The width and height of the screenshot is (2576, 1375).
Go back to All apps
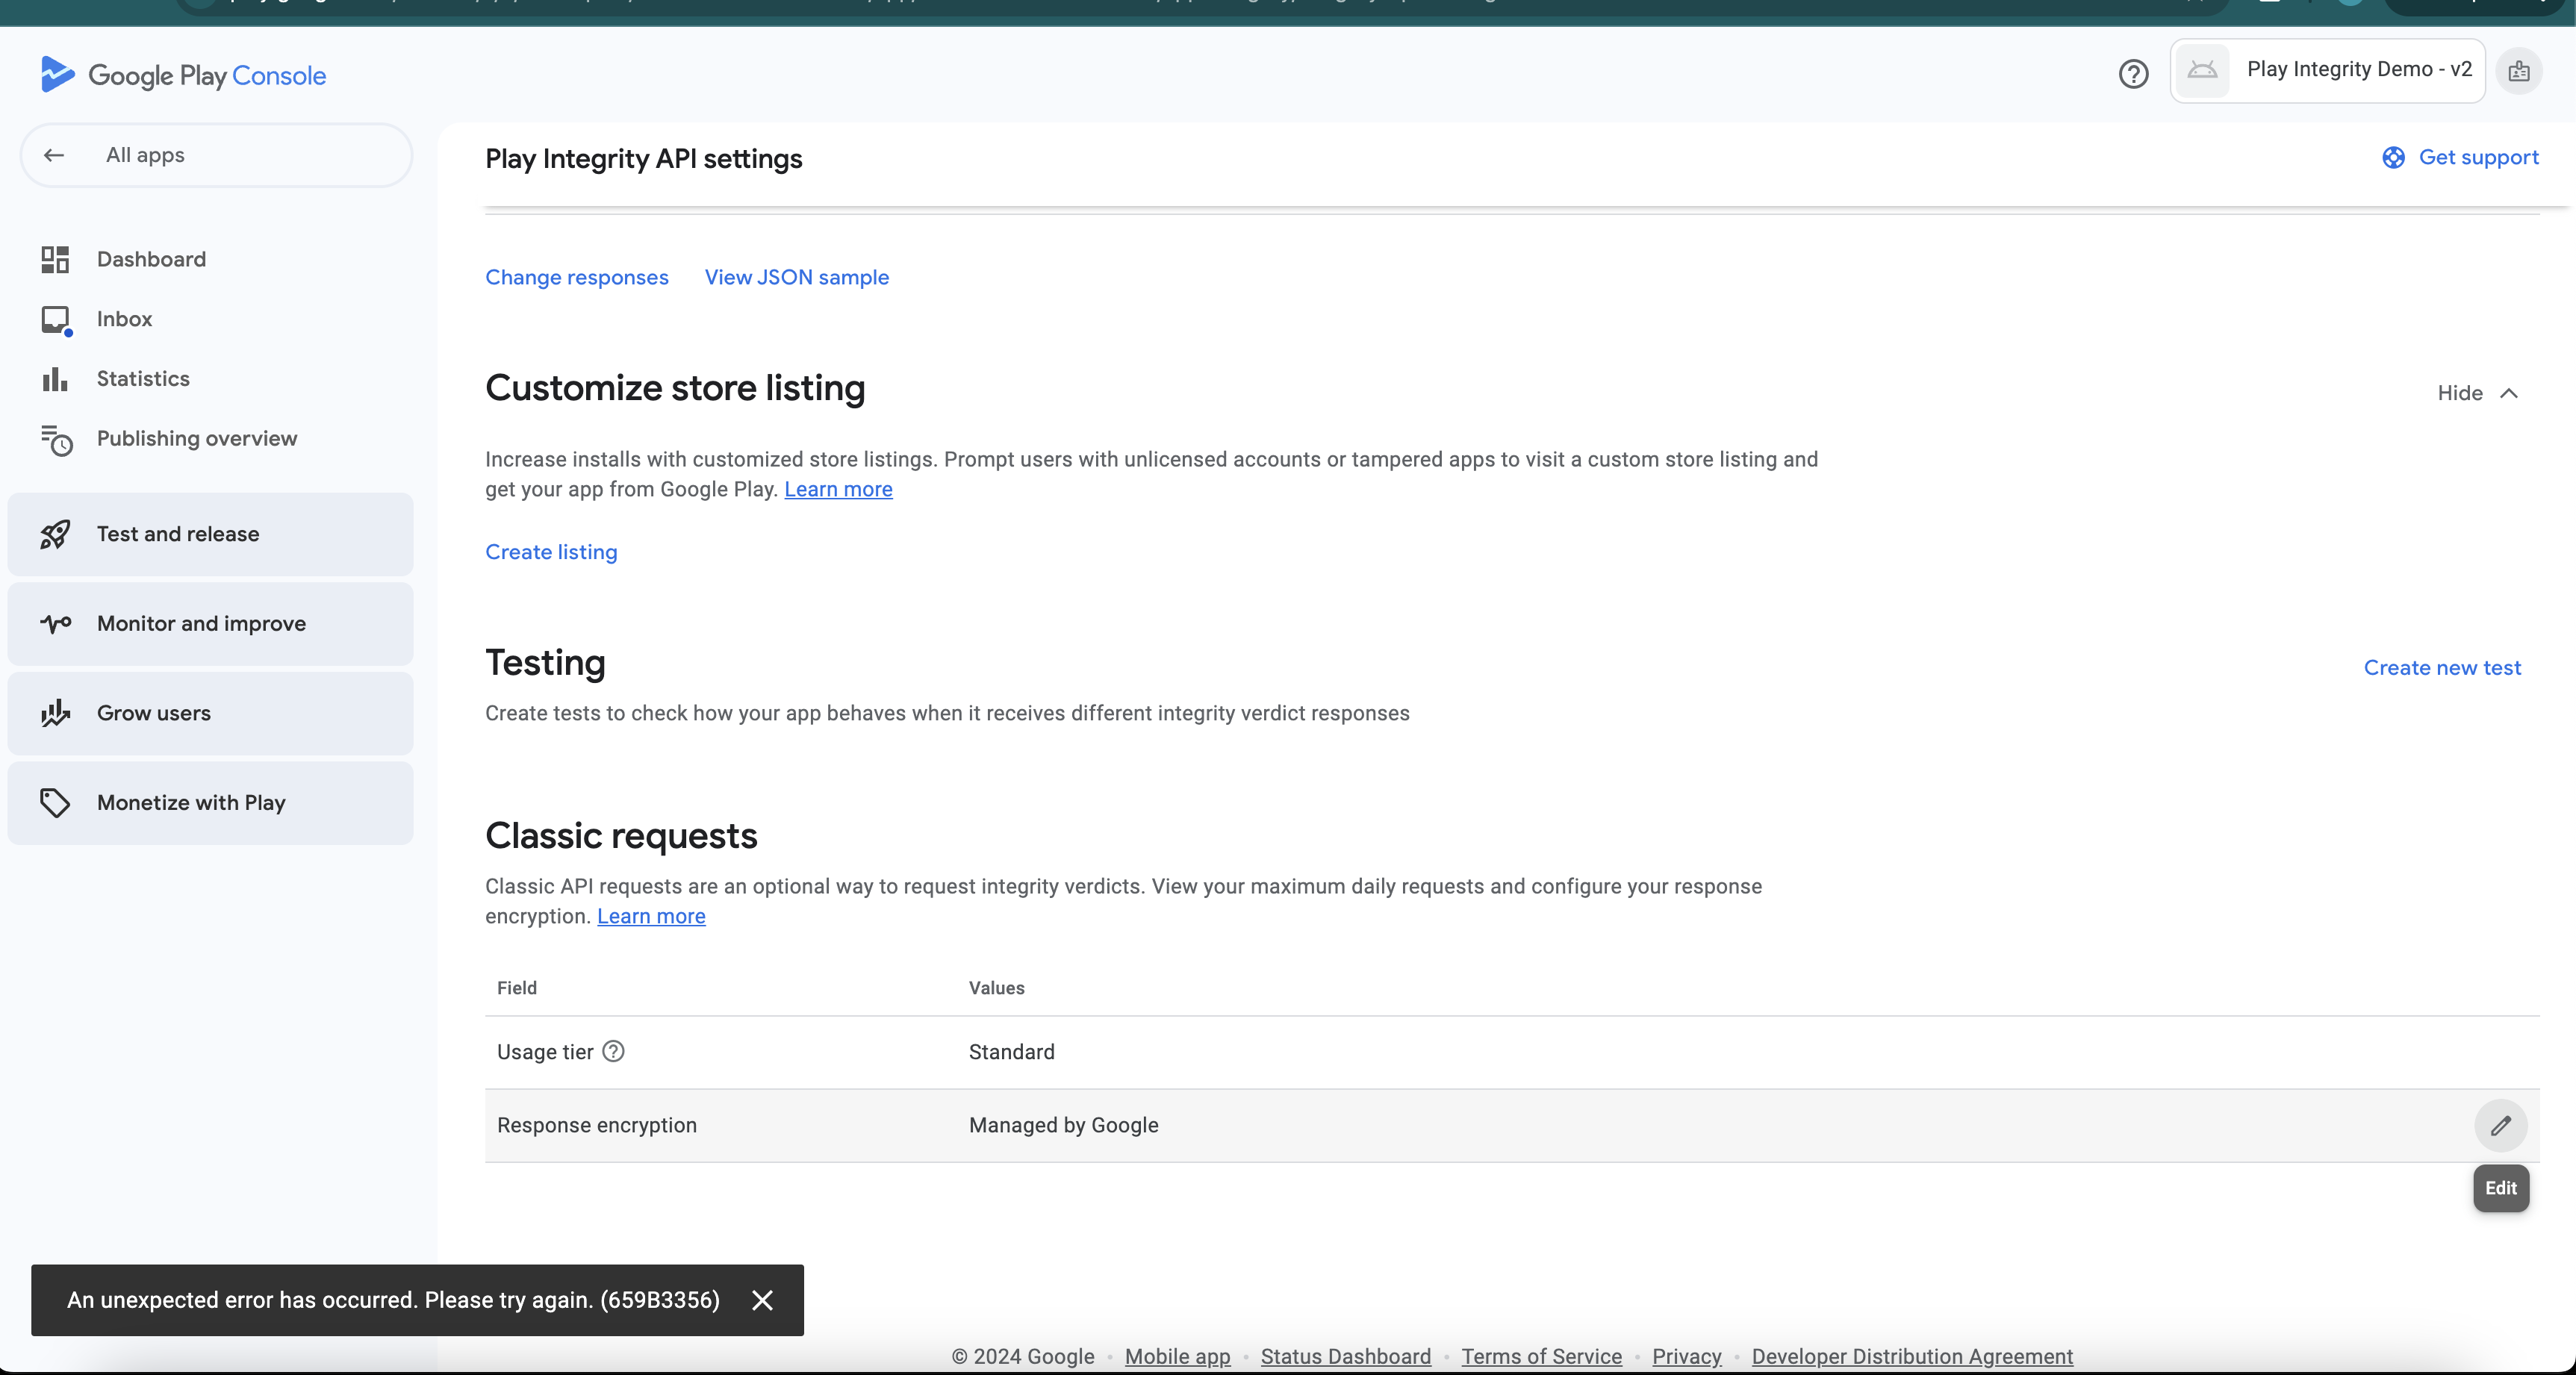coord(145,155)
